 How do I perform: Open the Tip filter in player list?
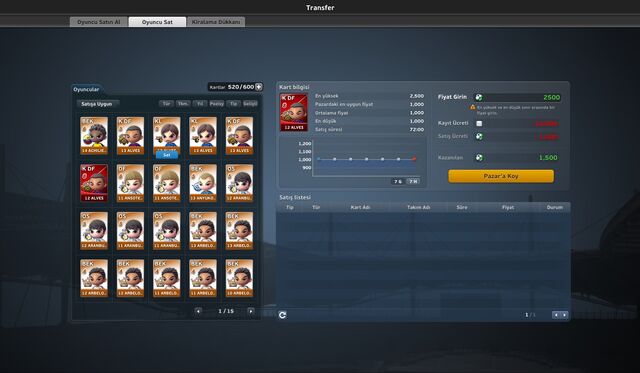[x=233, y=104]
